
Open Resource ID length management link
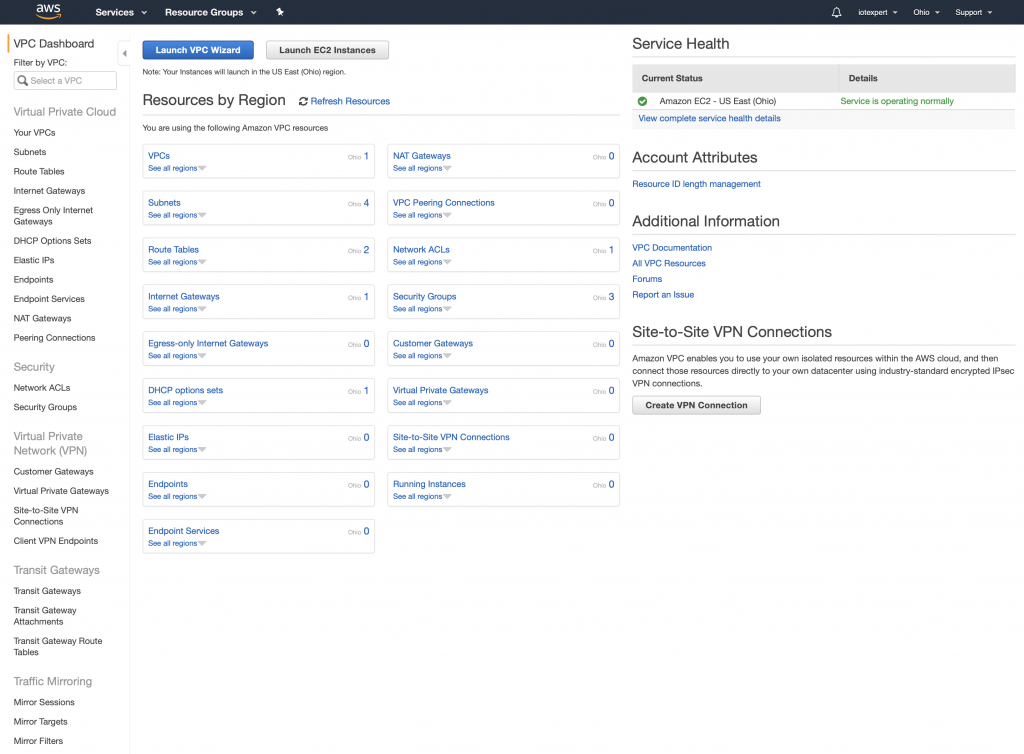tap(696, 184)
